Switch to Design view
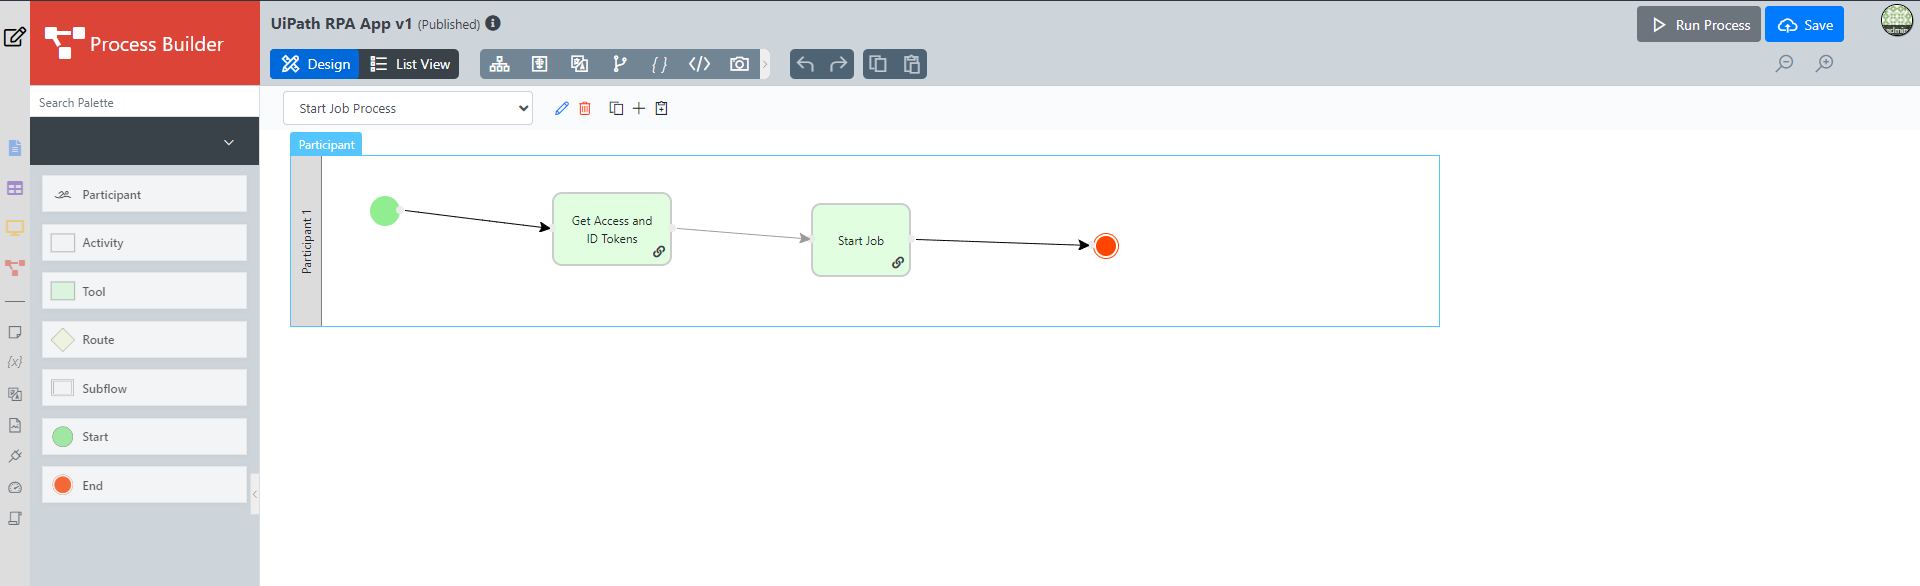Screen dimensions: 1920x586 click(315, 64)
